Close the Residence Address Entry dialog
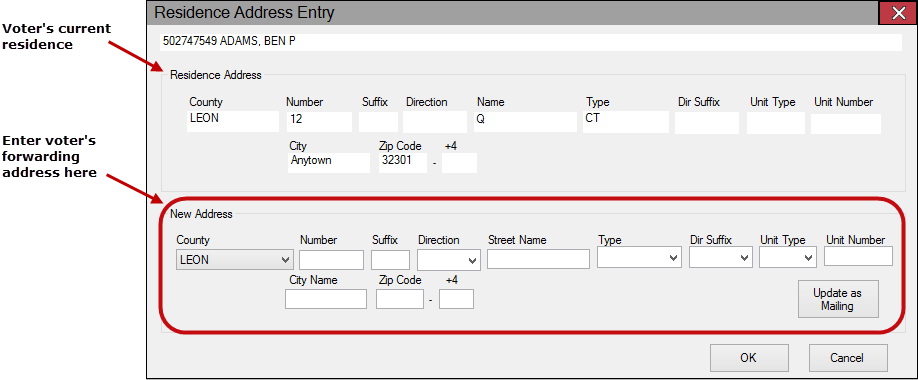Image resolution: width=918 pixels, height=380 pixels. (898, 13)
